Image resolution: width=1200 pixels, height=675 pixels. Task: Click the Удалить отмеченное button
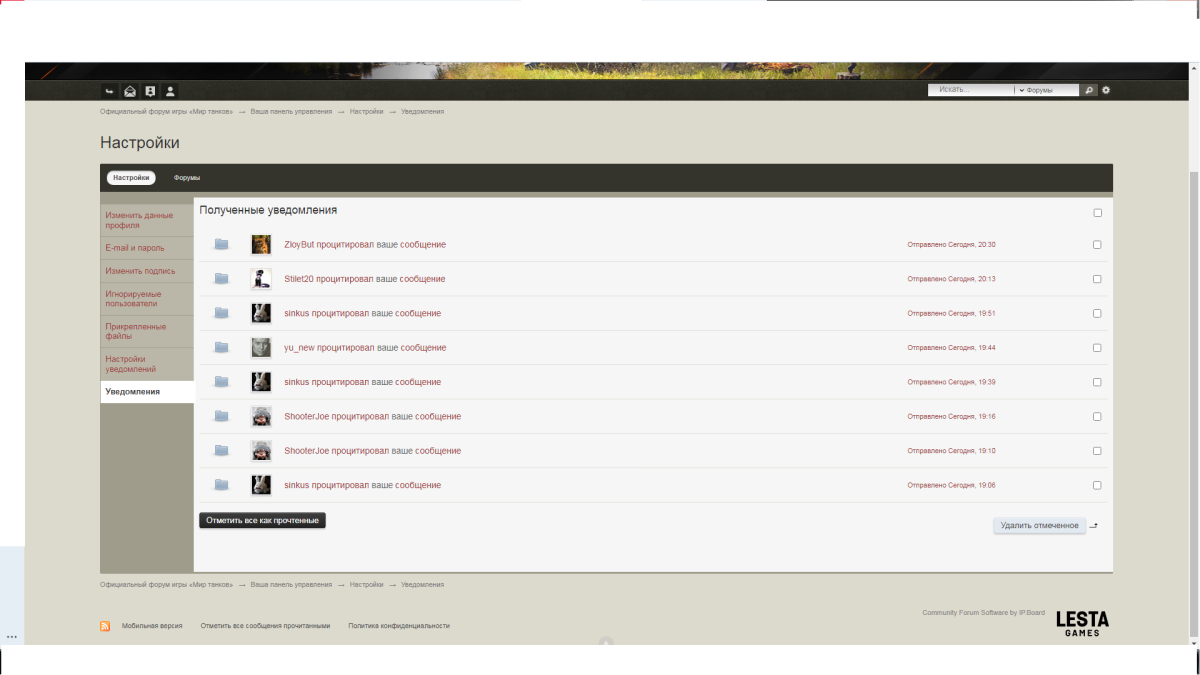click(1040, 525)
